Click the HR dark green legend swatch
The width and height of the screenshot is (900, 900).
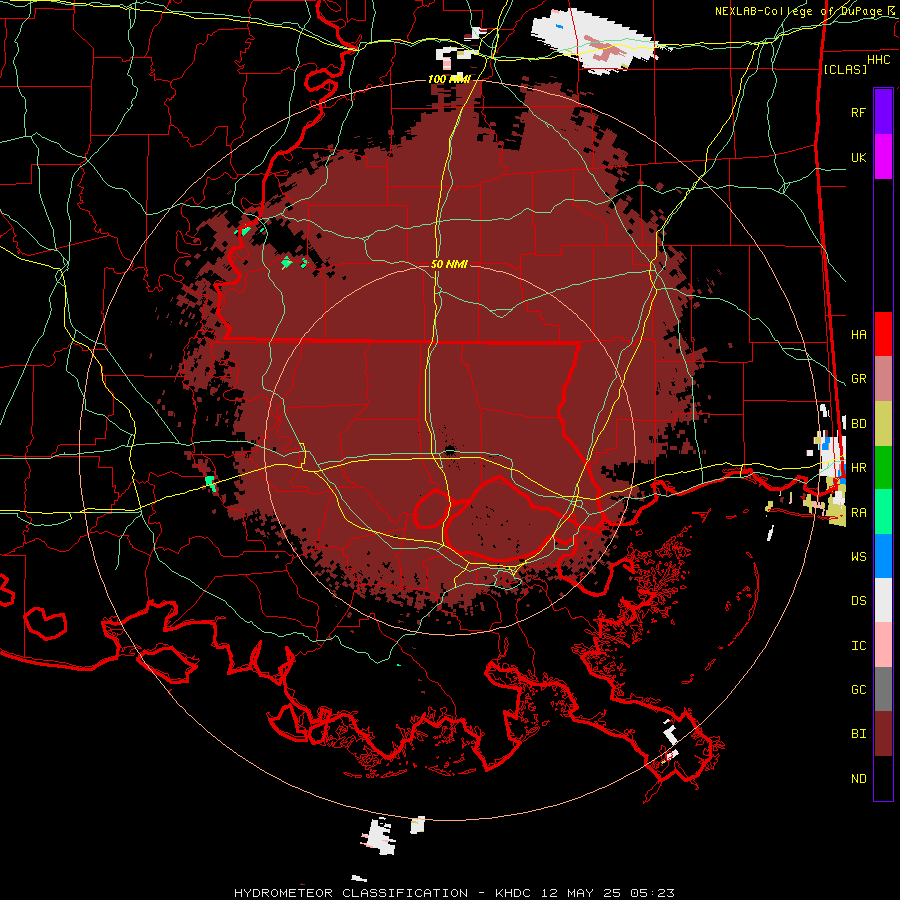point(883,468)
